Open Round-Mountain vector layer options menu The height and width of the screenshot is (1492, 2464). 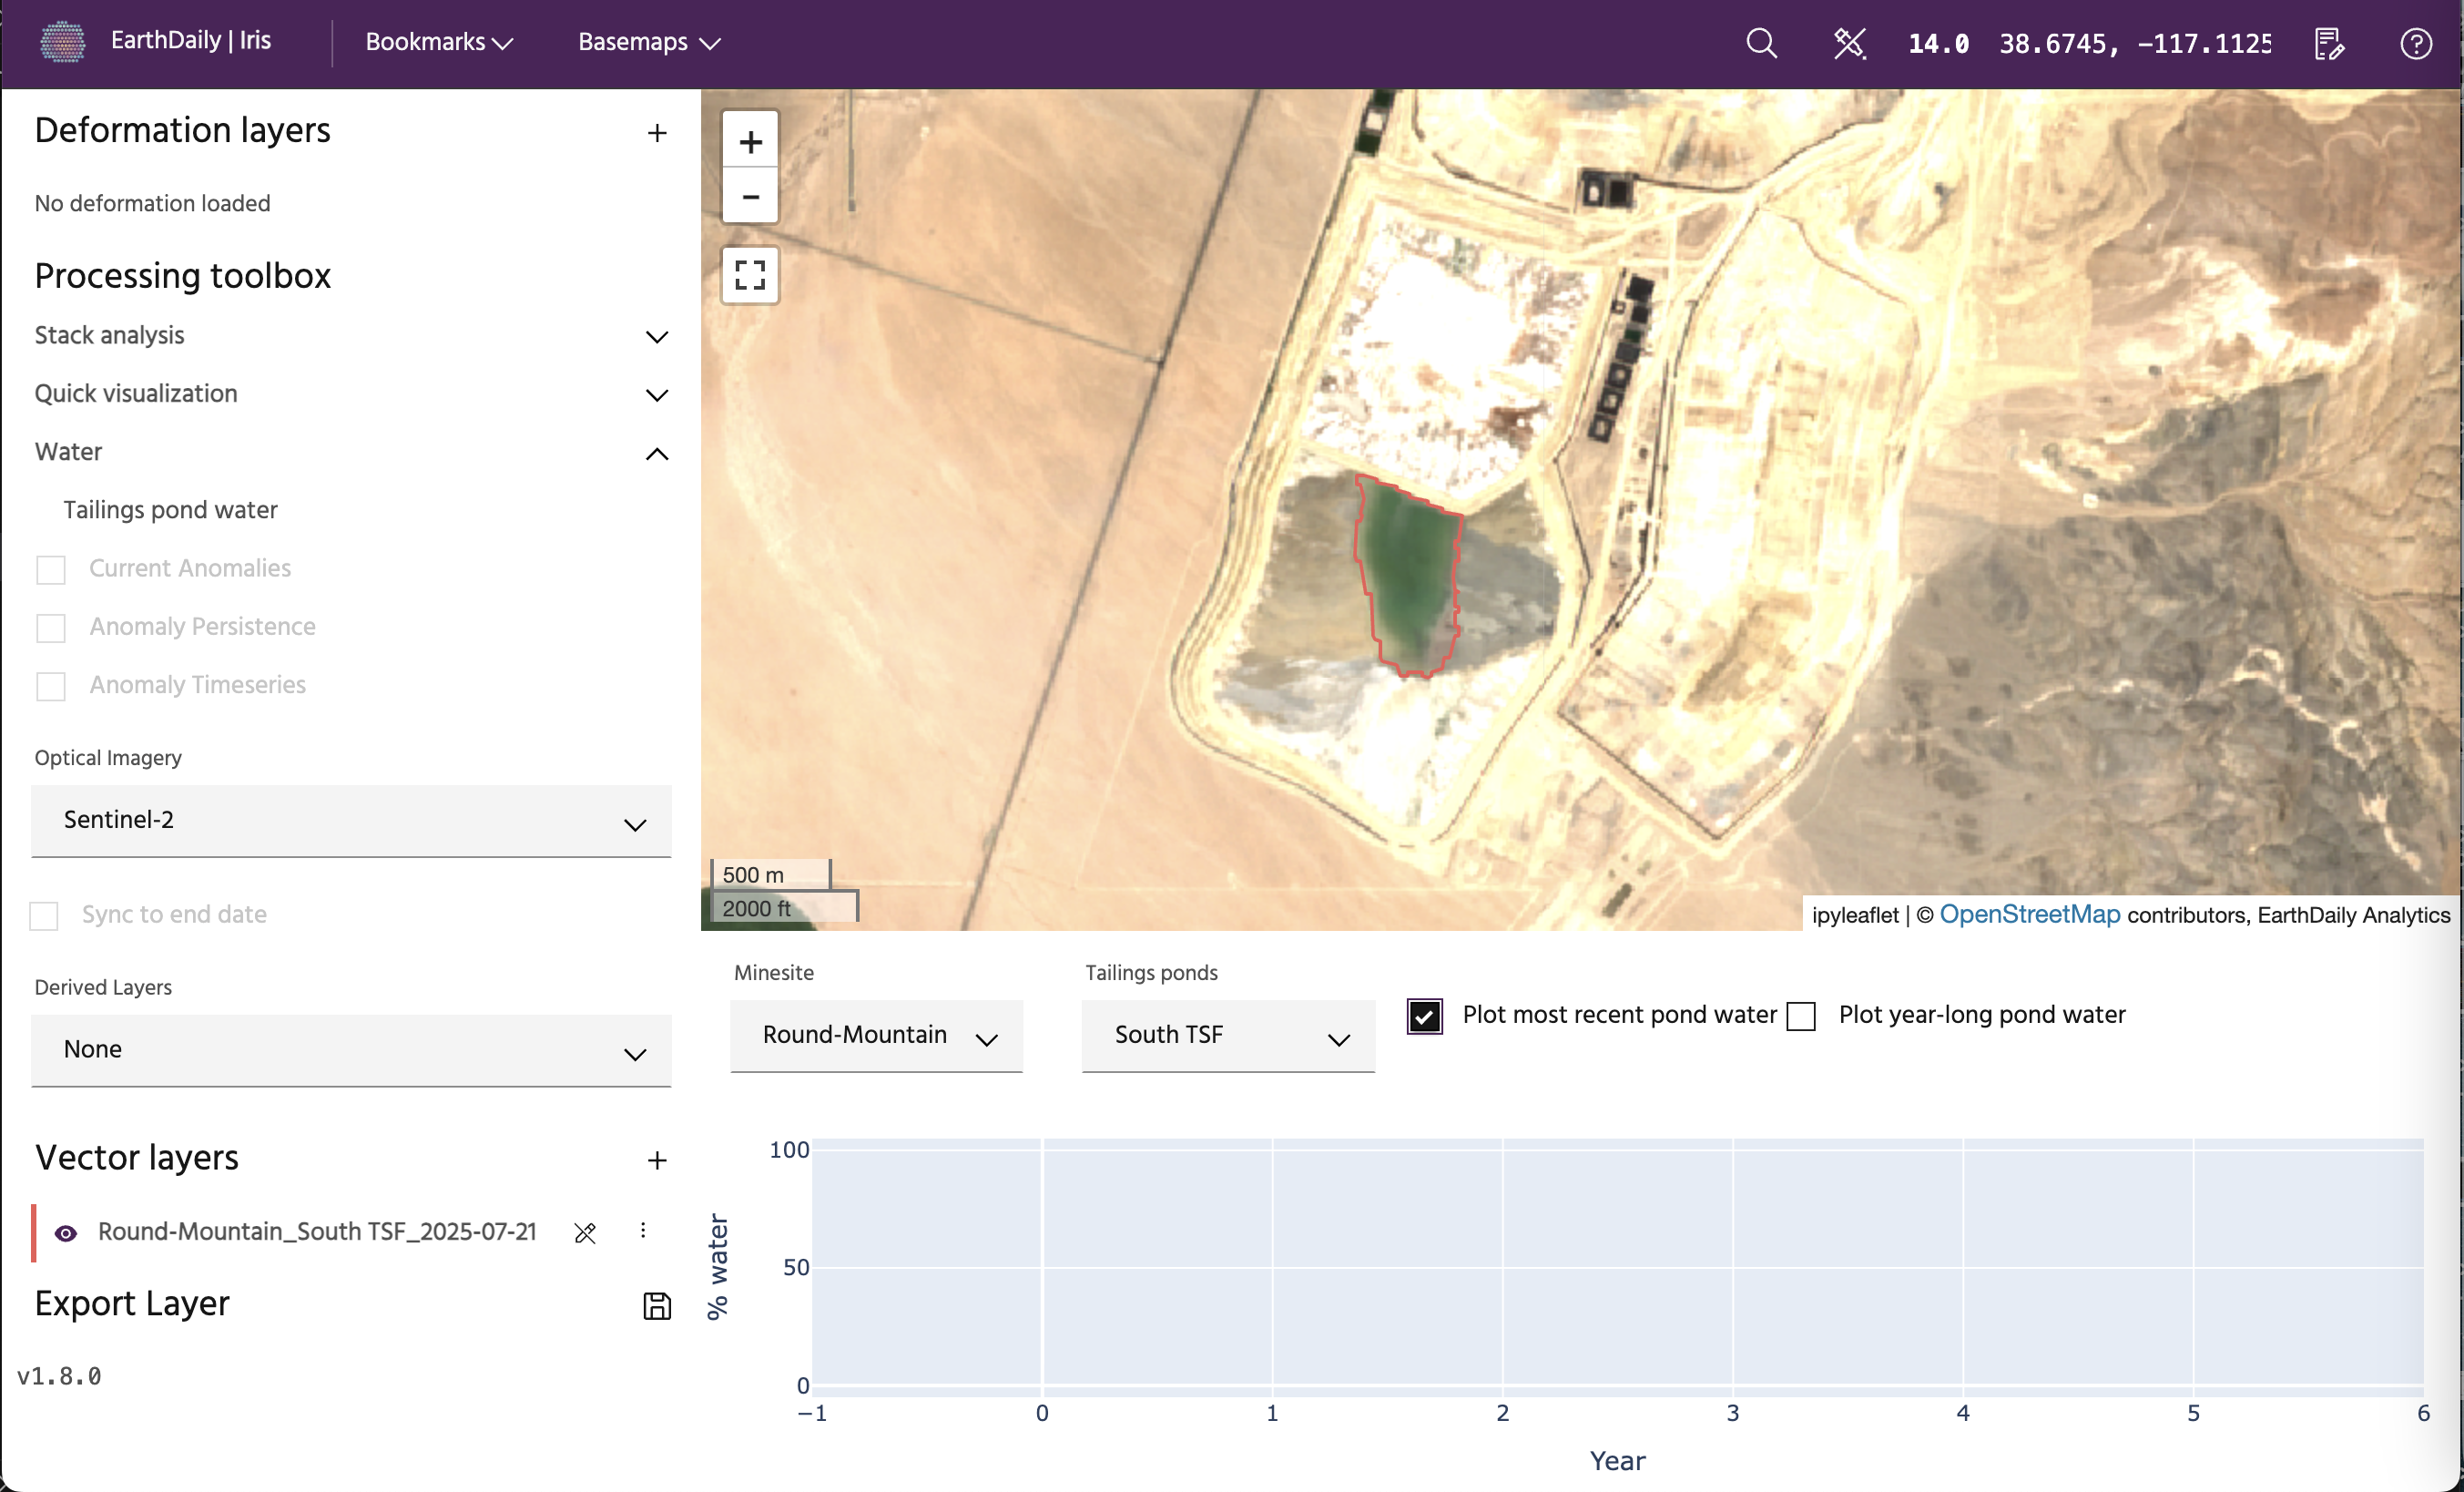(643, 1231)
